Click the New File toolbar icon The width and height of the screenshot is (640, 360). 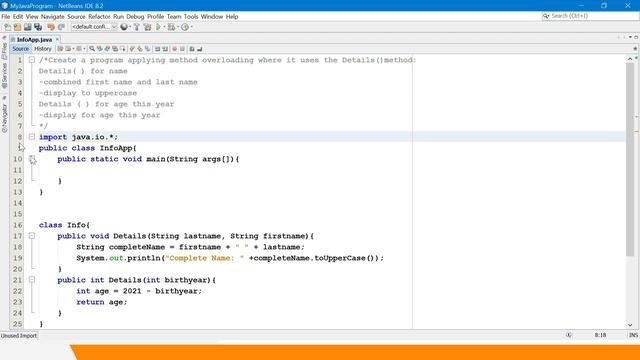pyautogui.click(x=7, y=27)
